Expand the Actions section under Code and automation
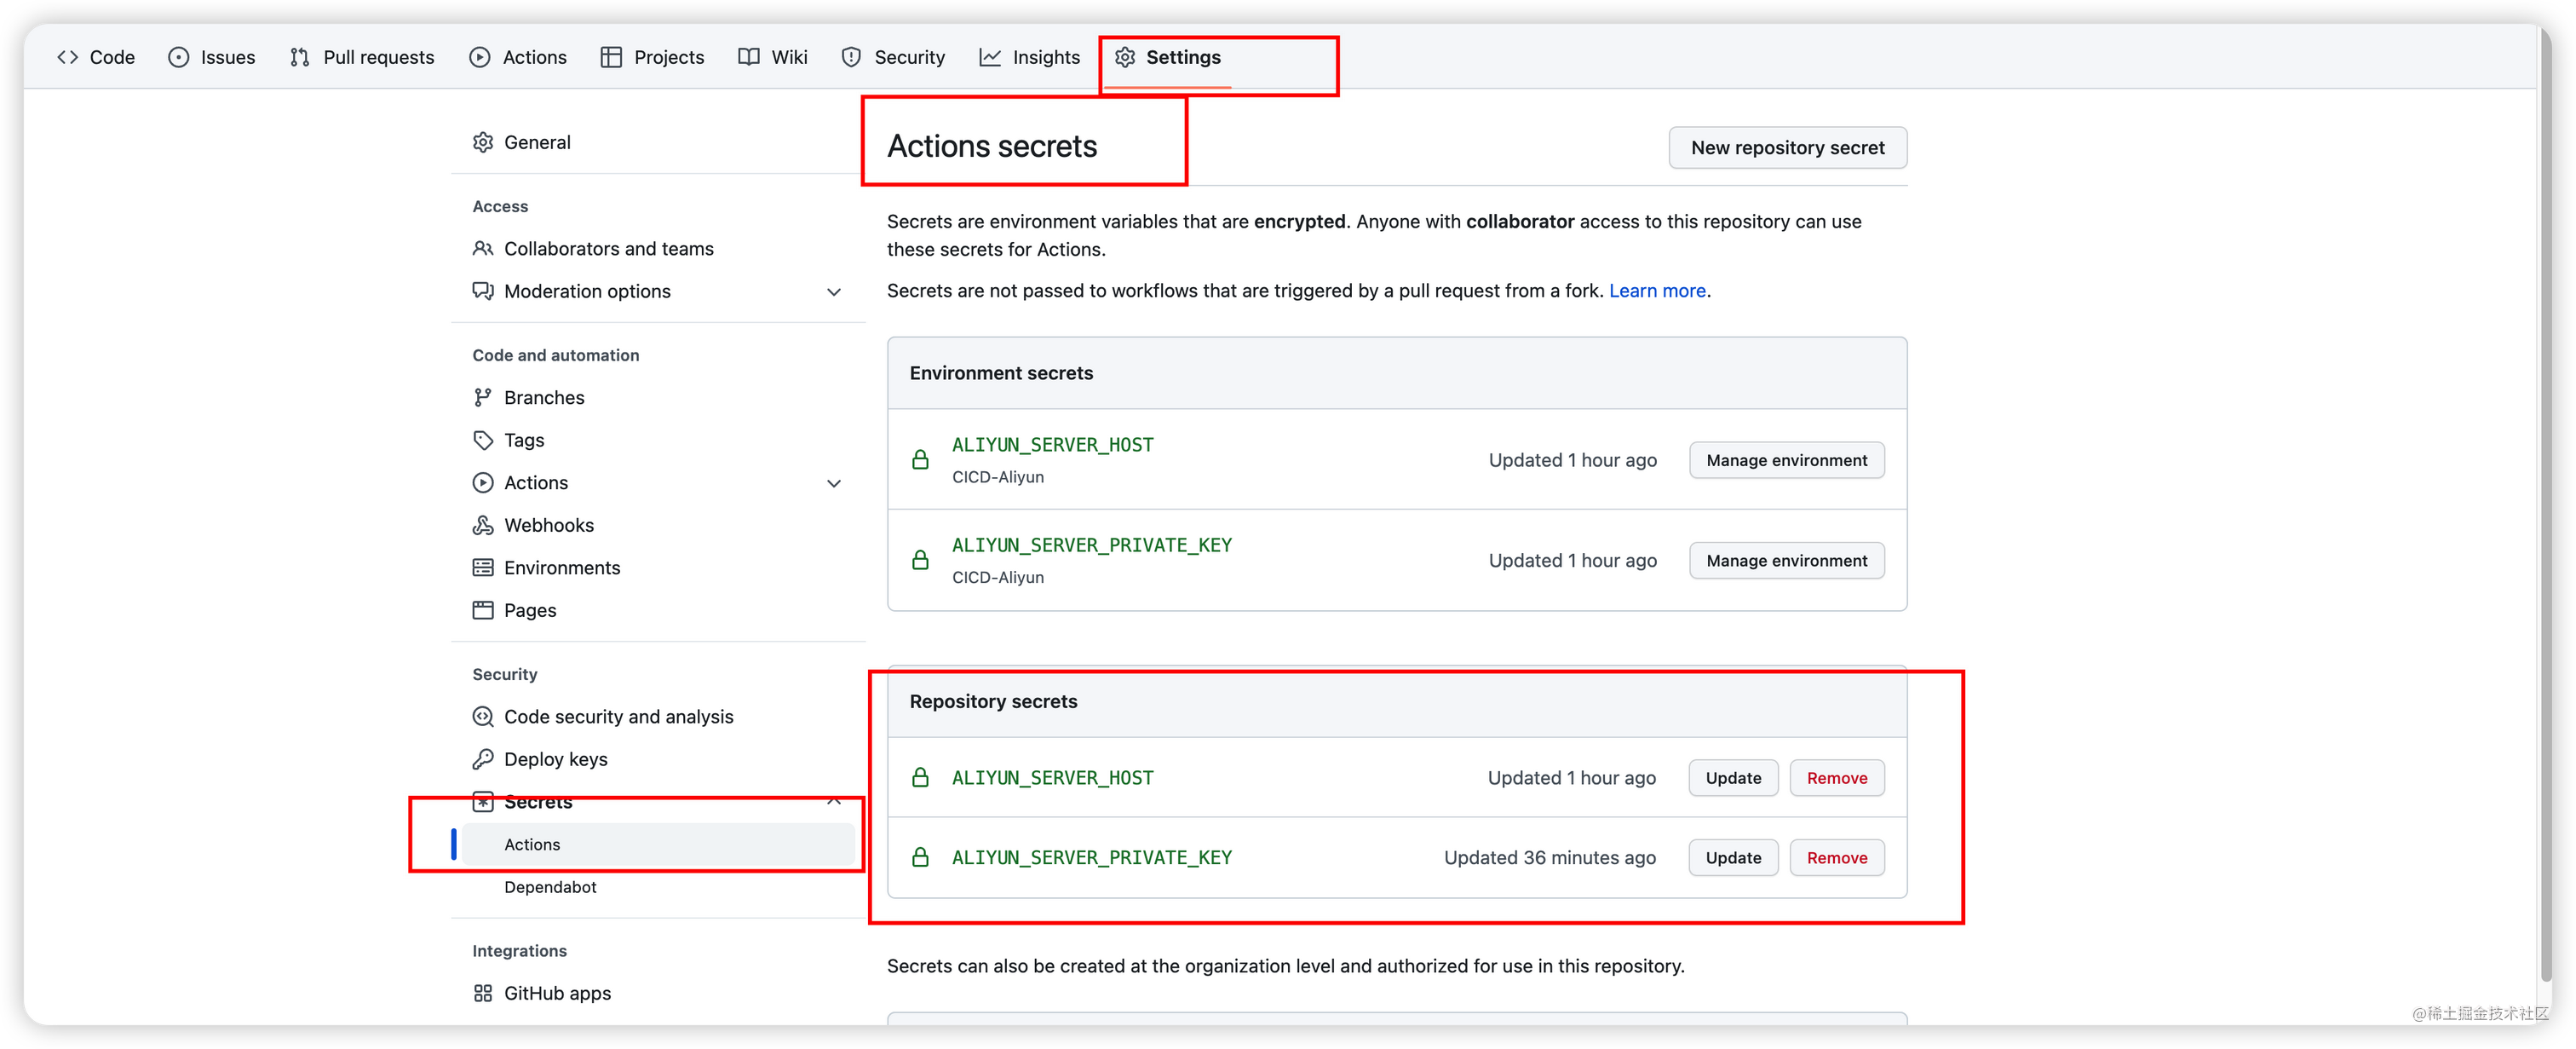The image size is (2576, 1049). 834,483
